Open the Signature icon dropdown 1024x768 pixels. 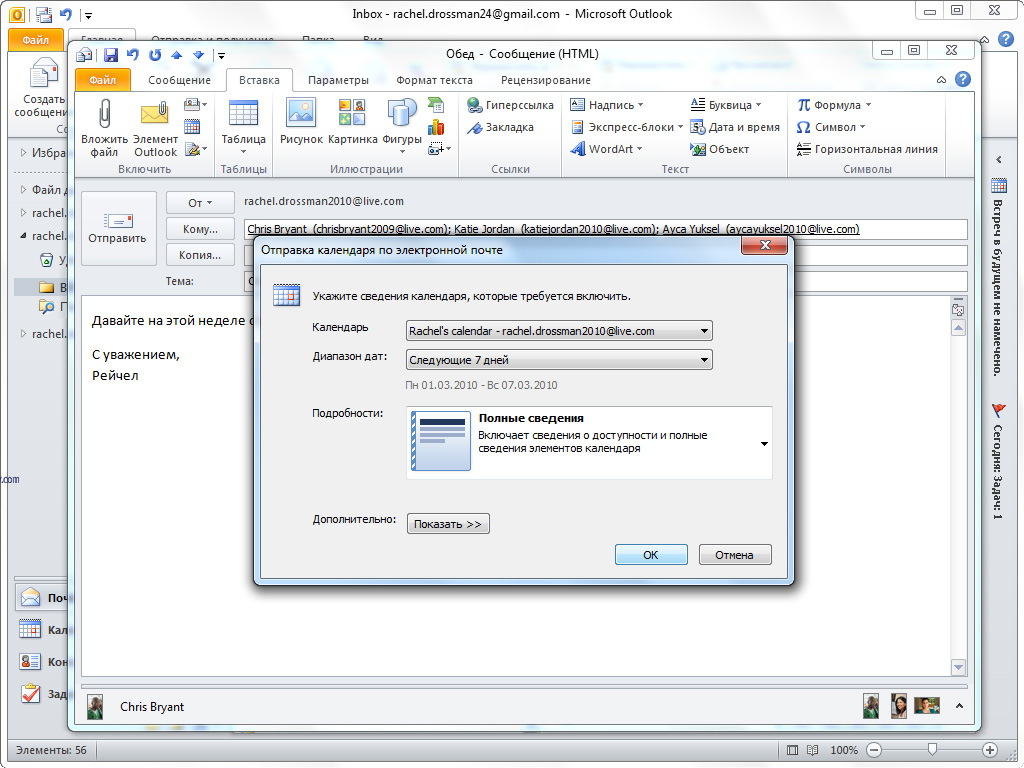pyautogui.click(x=195, y=150)
